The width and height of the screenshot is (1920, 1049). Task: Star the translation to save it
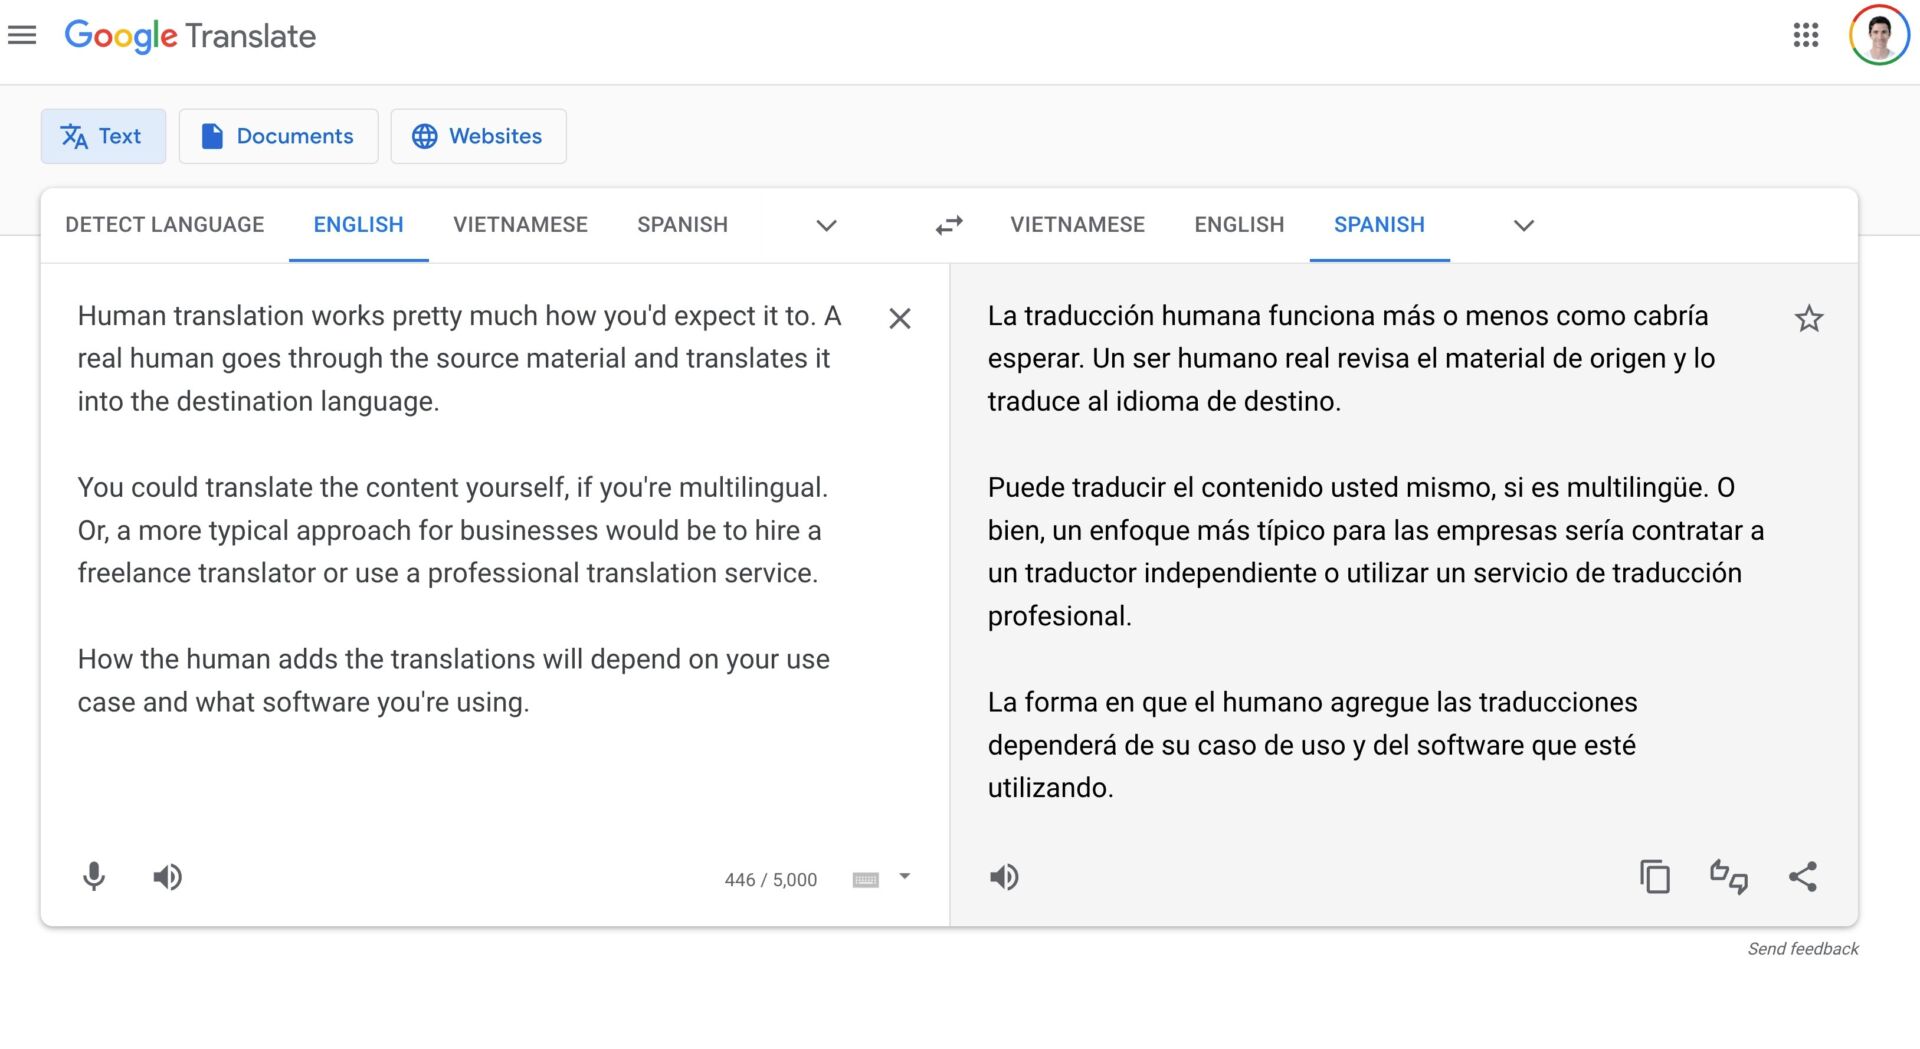(x=1809, y=318)
